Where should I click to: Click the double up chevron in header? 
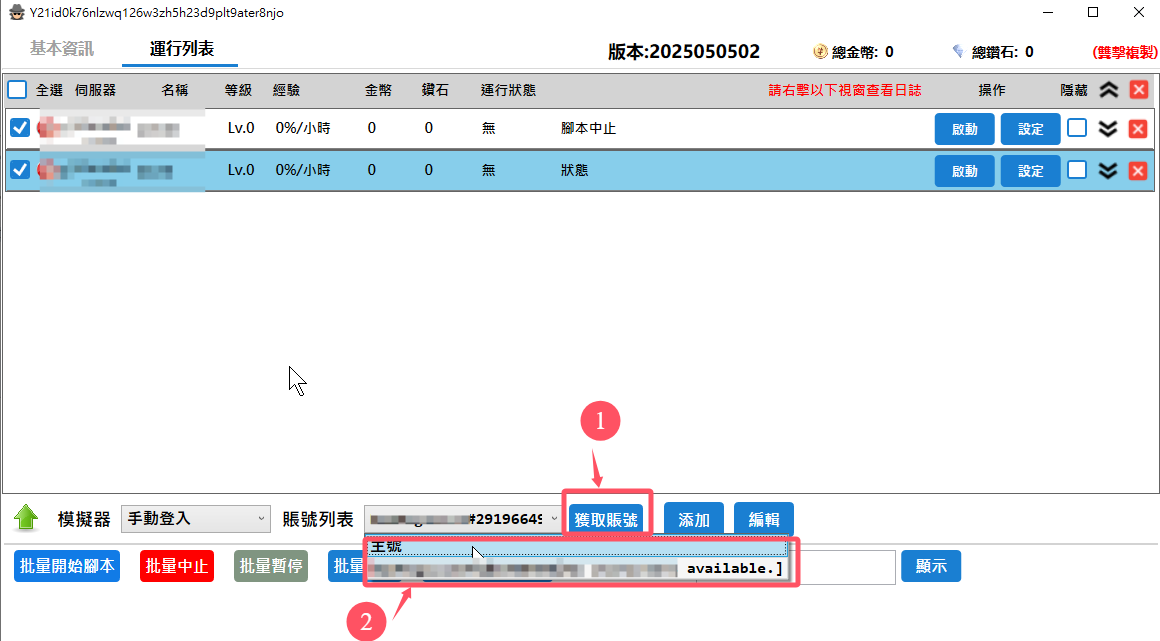pyautogui.click(x=1108, y=90)
